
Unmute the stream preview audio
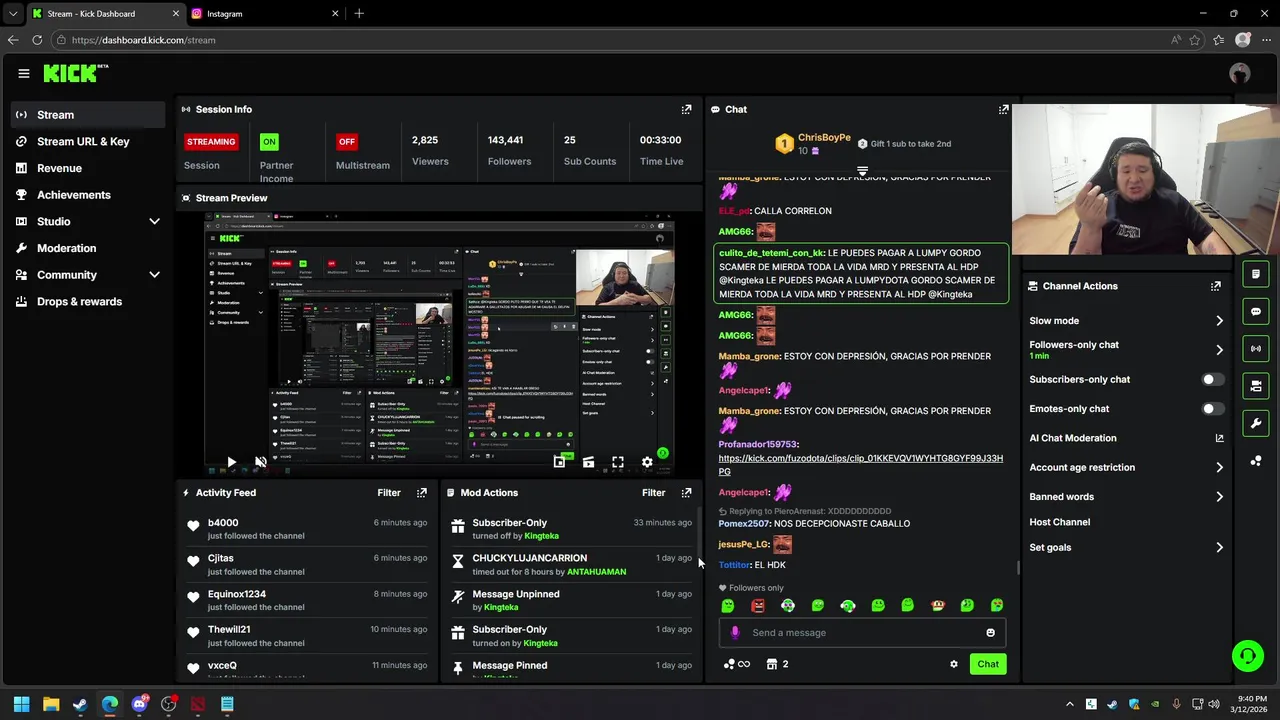(261, 462)
